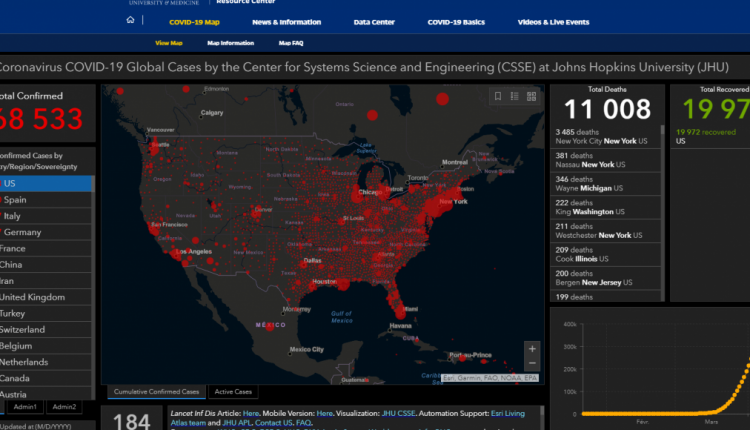750x430 pixels.
Task: Click the 3 485 deaths New York City entry
Action: (606, 136)
